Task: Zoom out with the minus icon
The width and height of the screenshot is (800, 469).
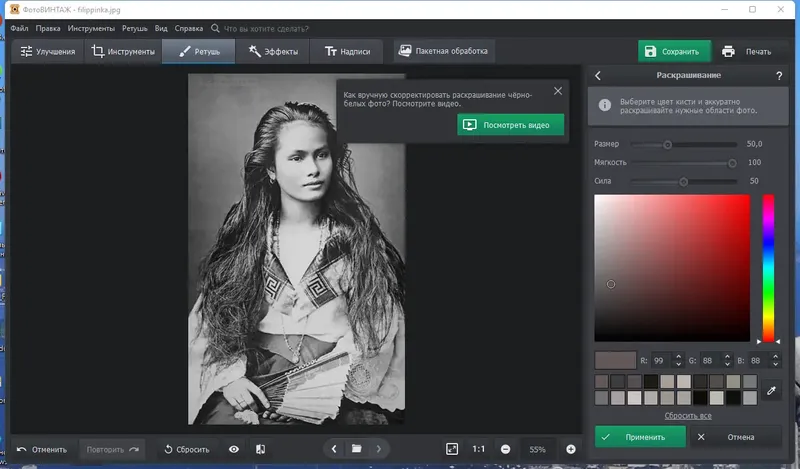Action: [x=505, y=449]
